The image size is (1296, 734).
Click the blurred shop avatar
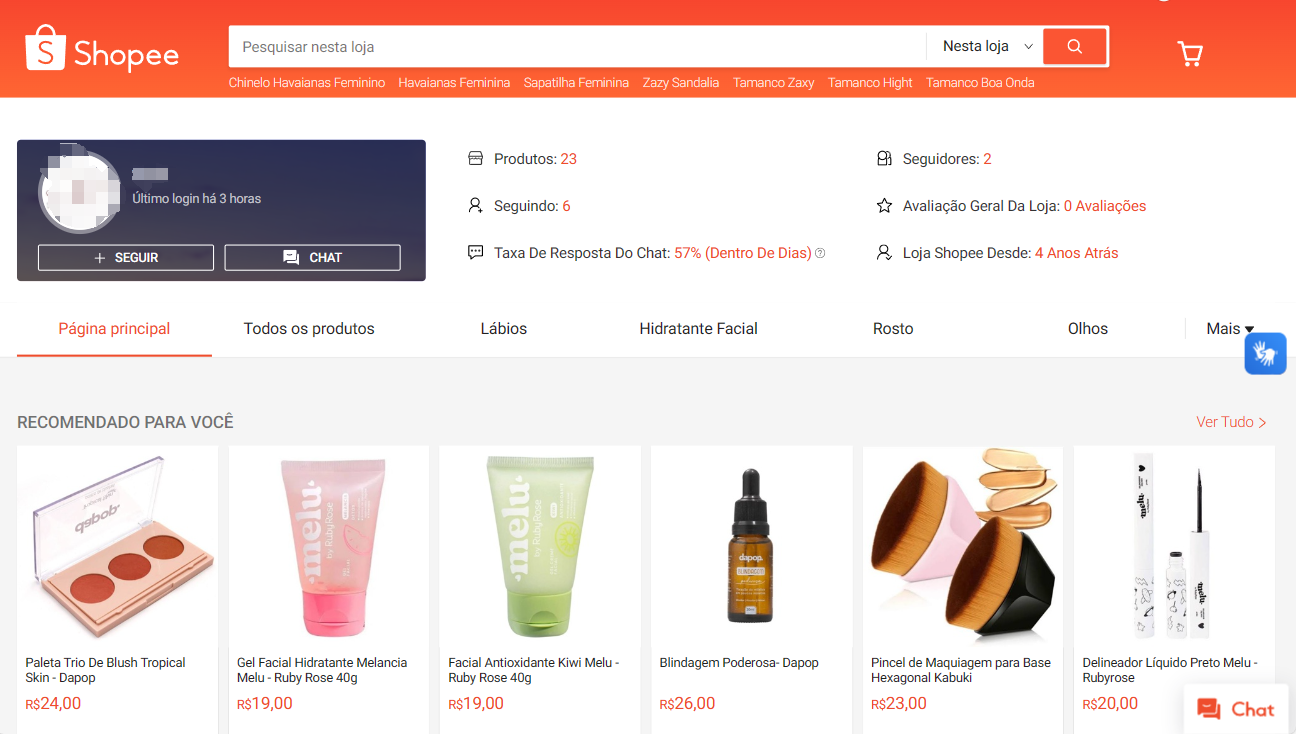point(80,192)
